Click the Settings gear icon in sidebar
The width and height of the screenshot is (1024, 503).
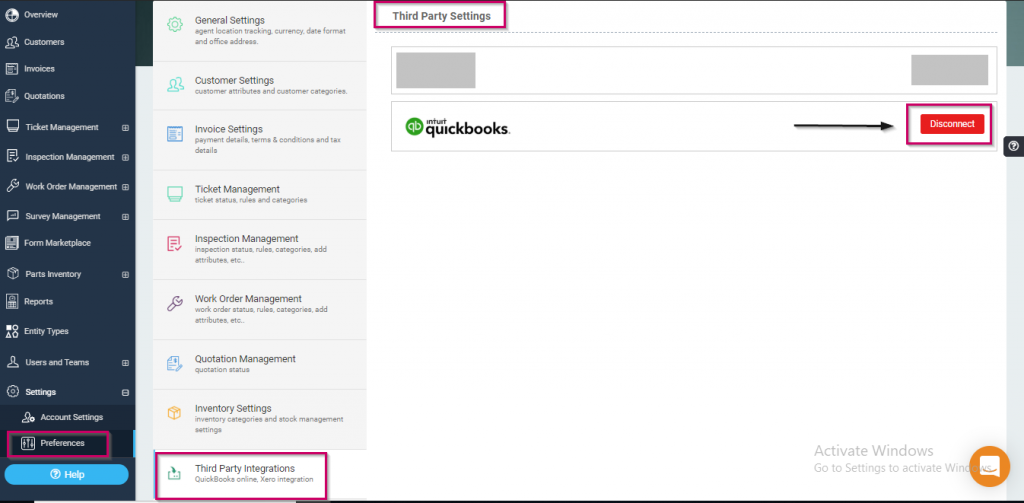[x=12, y=392]
